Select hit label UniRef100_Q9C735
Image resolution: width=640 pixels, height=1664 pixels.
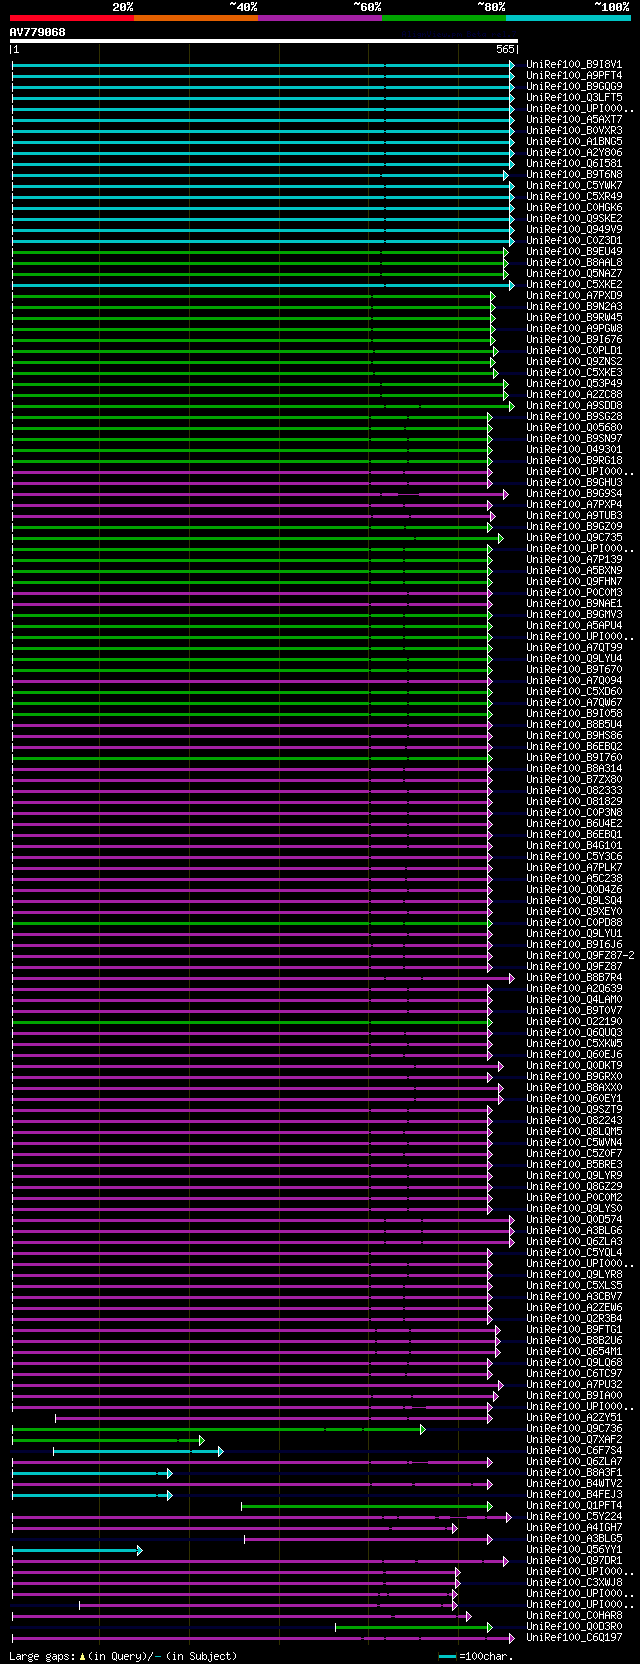tap(574, 538)
